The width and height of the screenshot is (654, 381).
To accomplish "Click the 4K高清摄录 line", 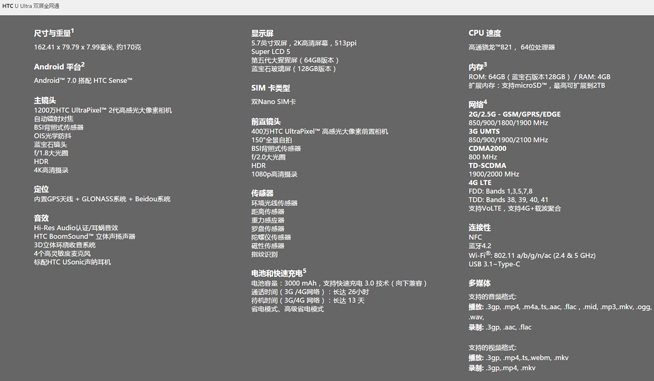I will [51, 170].
